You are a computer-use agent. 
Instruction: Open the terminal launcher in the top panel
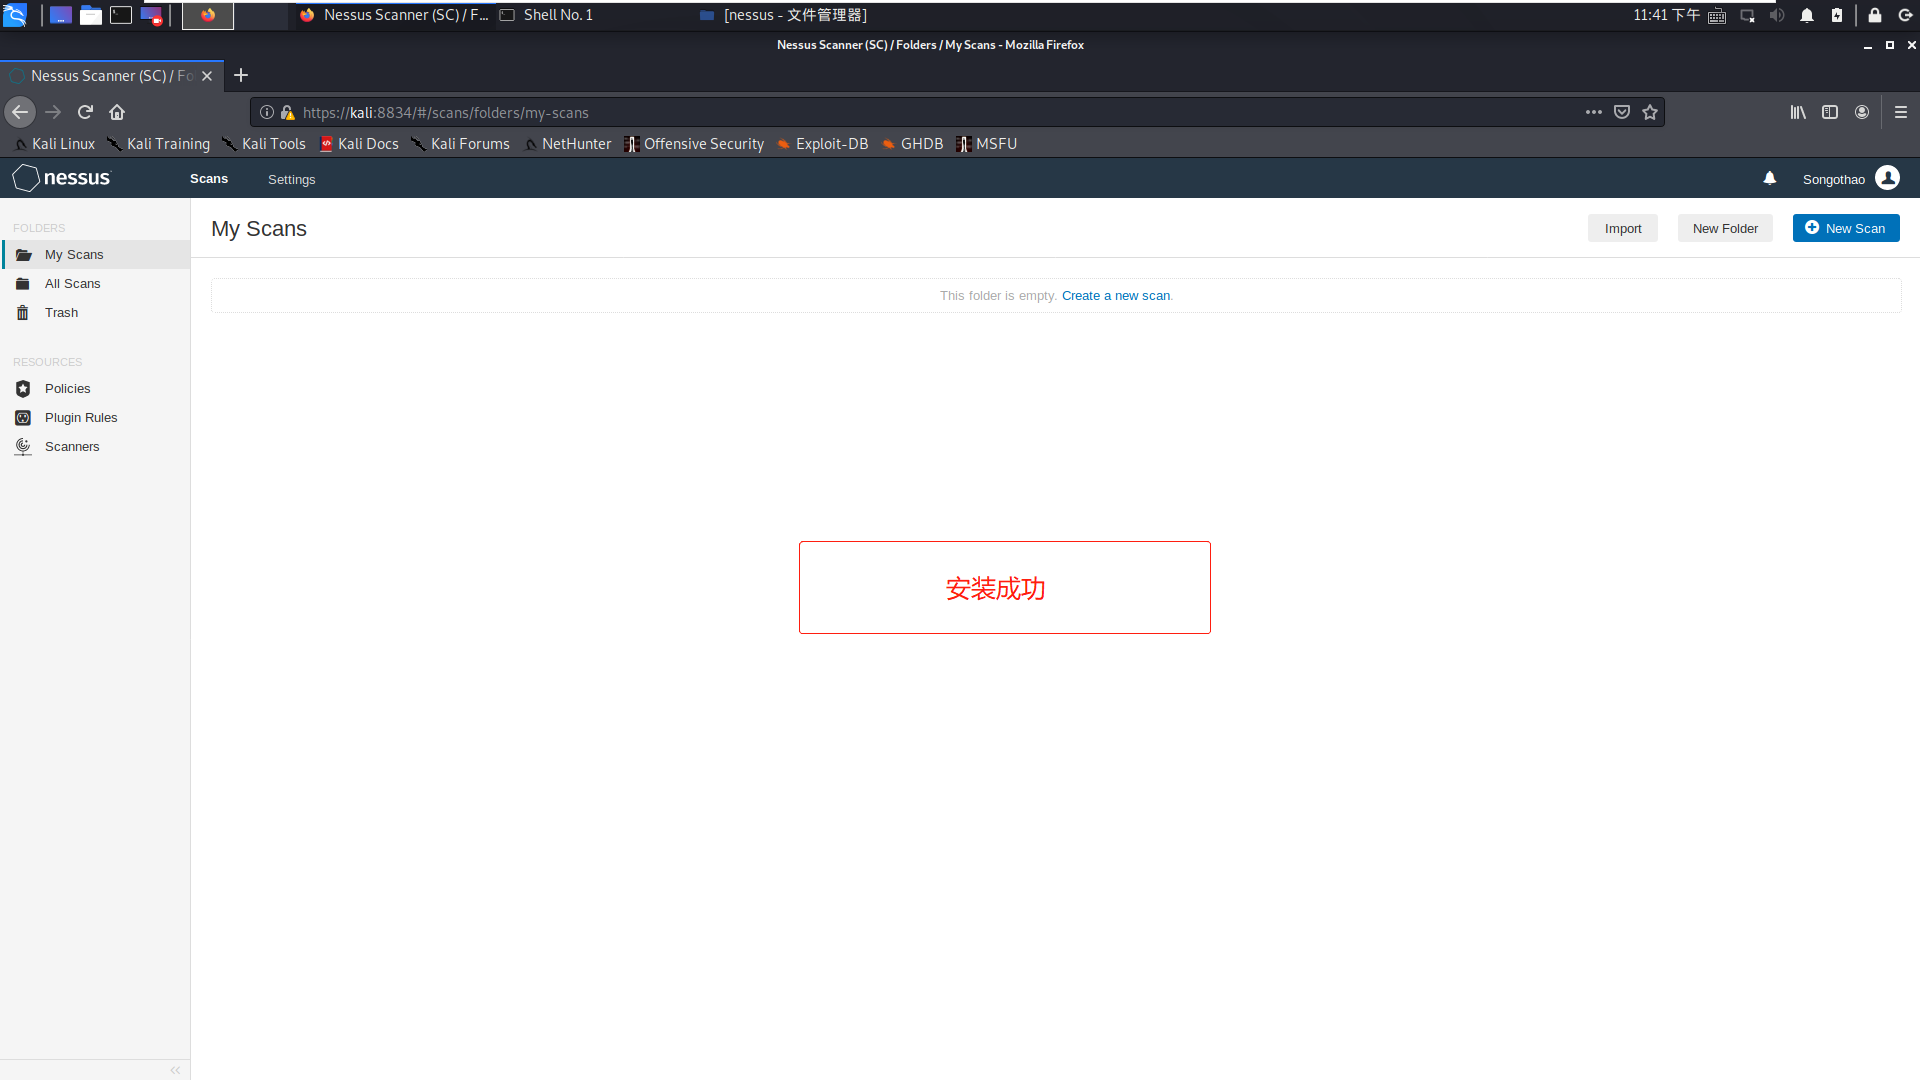click(x=121, y=15)
